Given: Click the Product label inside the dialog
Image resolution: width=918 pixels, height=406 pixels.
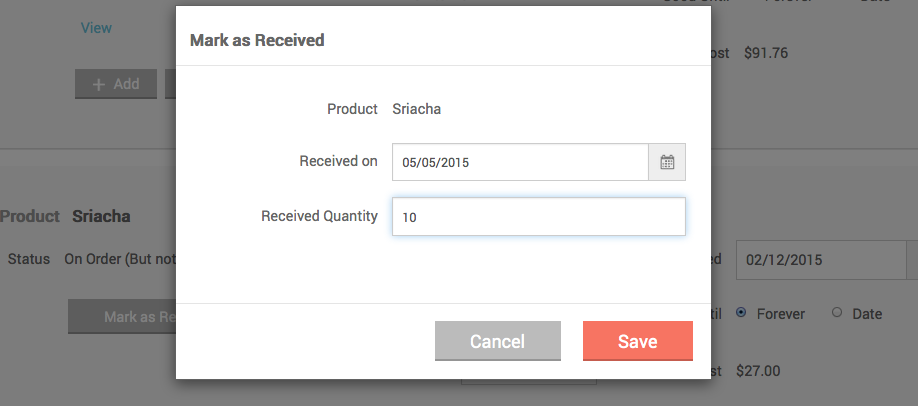Looking at the screenshot, I should (352, 109).
